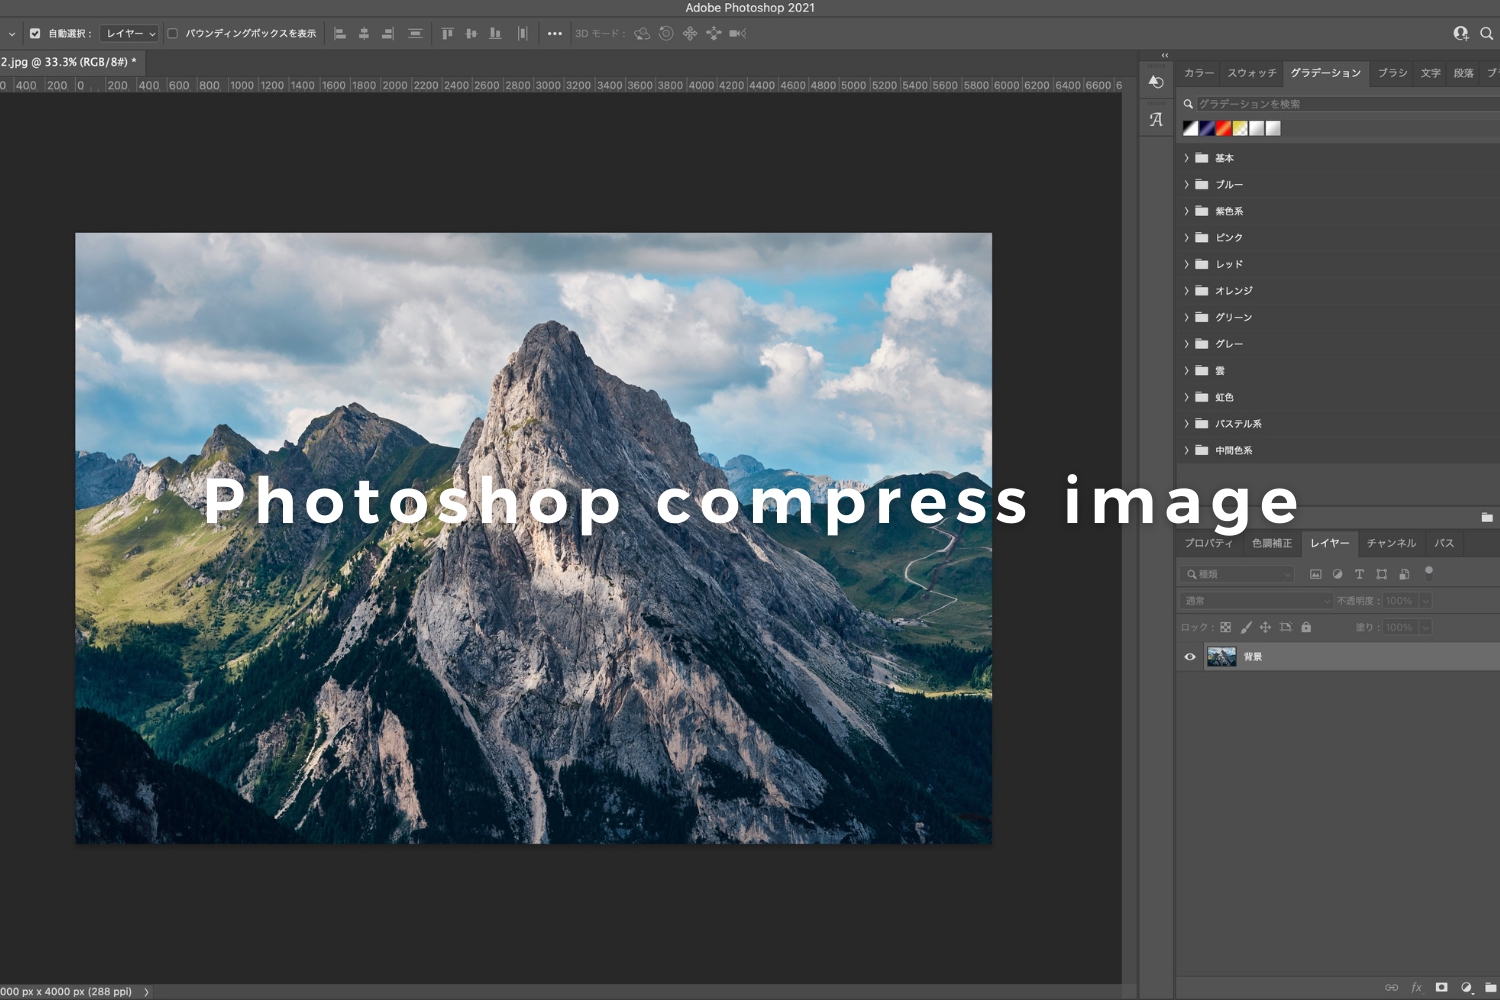1500x1000 pixels.
Task: Click the align horizontal centers icon
Action: click(364, 34)
